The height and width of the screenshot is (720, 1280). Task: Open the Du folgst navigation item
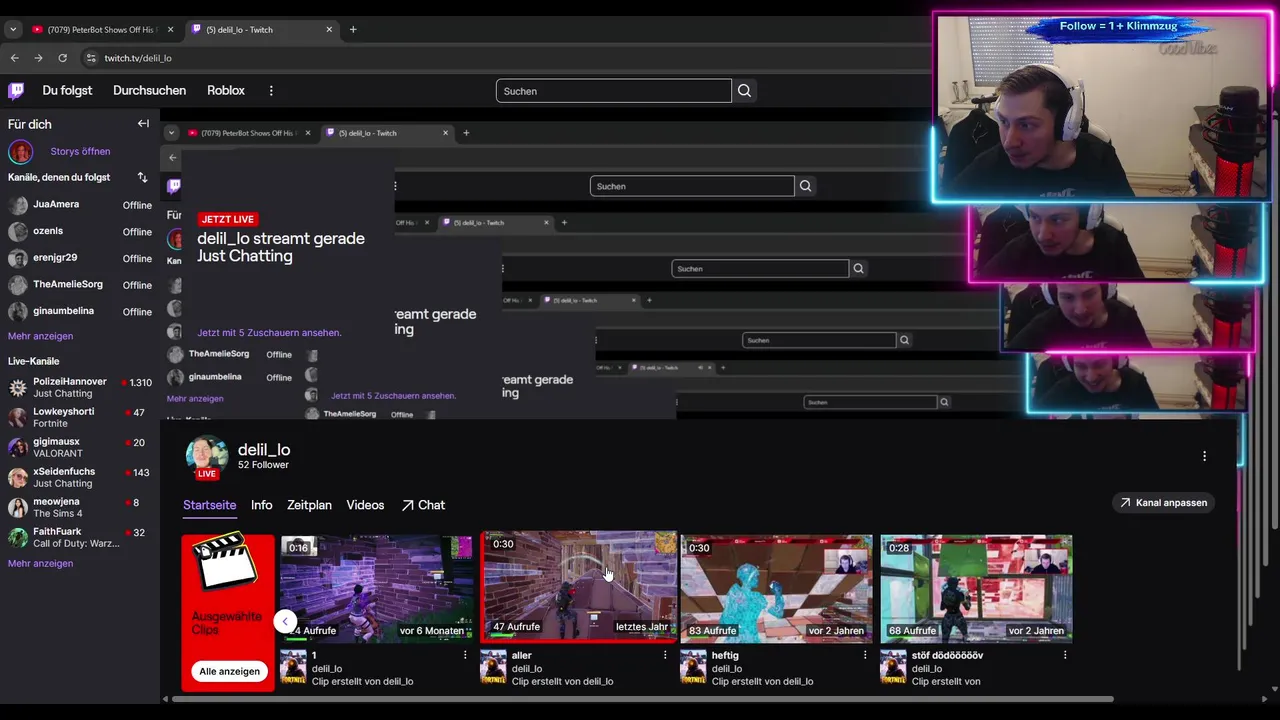pyautogui.click(x=67, y=91)
